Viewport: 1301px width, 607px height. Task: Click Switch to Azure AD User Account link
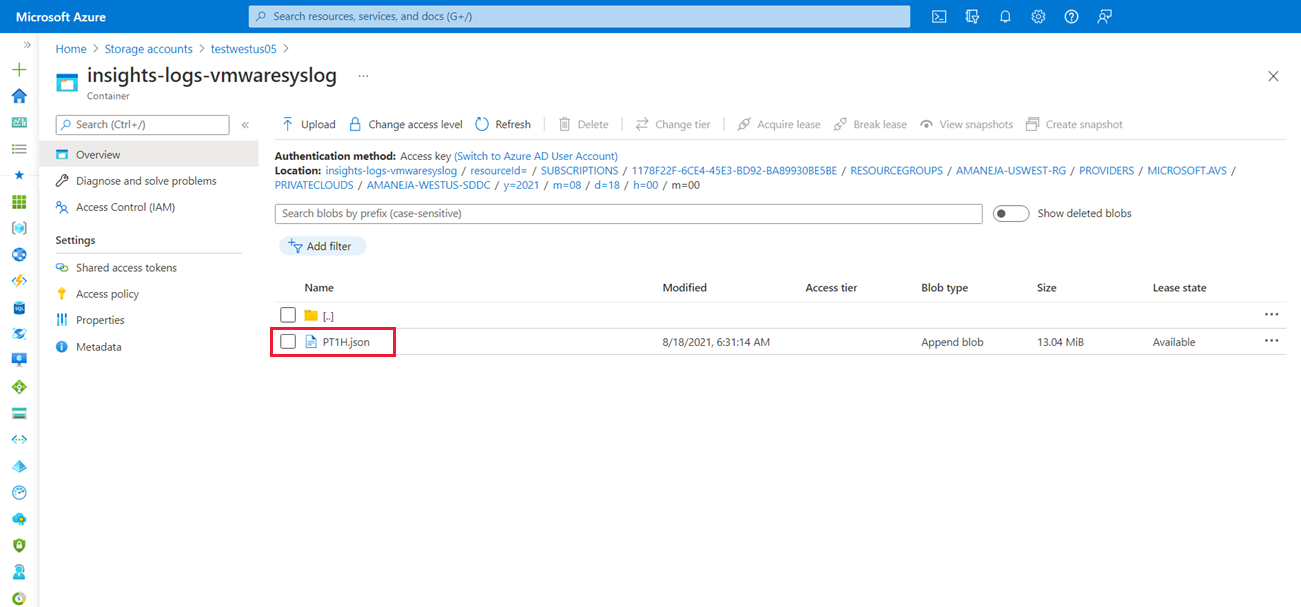click(x=536, y=156)
